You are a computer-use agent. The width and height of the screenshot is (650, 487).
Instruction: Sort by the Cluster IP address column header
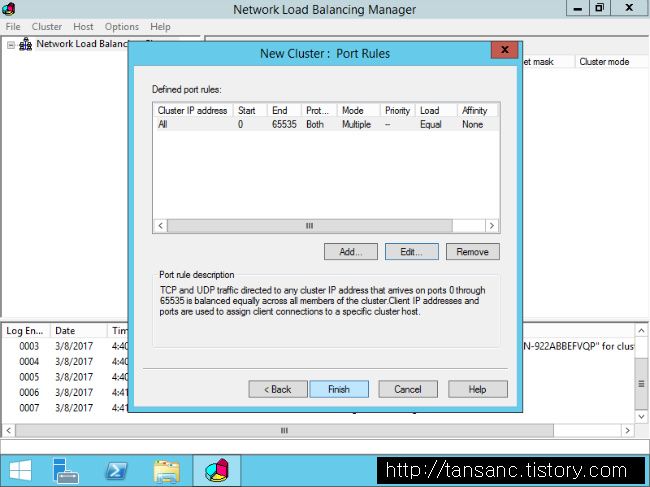193,110
